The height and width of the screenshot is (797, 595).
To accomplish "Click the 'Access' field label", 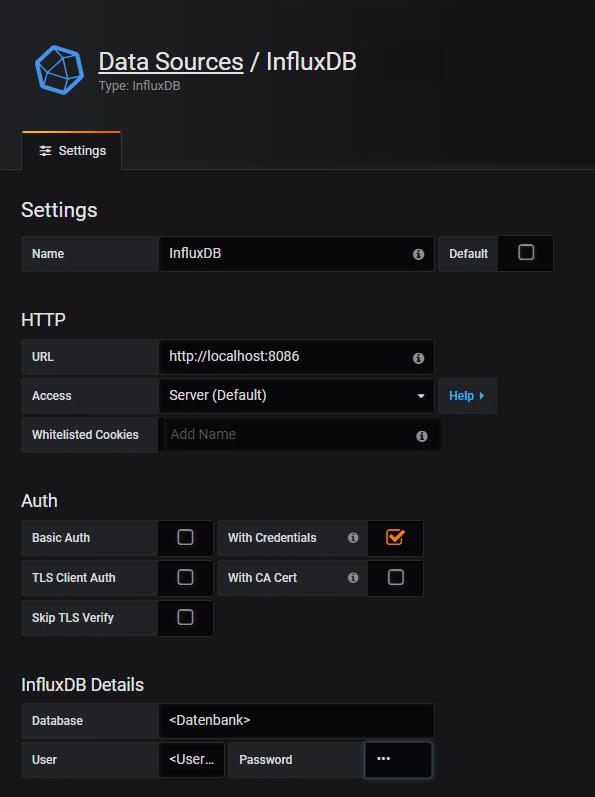I will (x=51, y=395).
